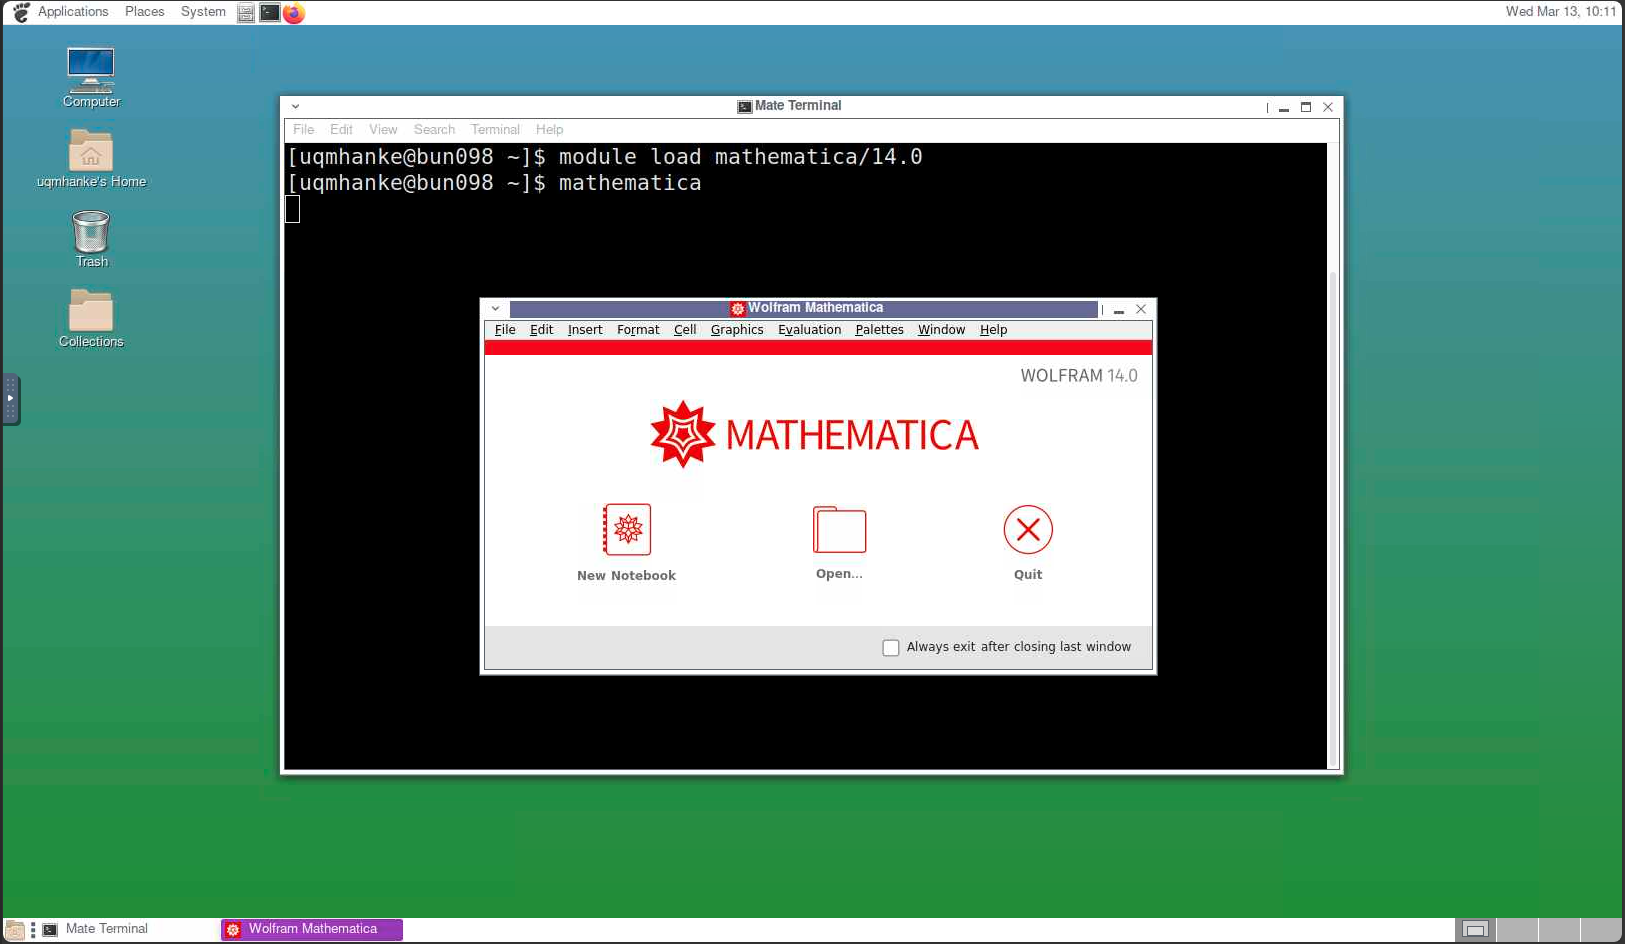Select uqmhanke's Home folder icon
This screenshot has width=1625, height=944.
point(91,150)
